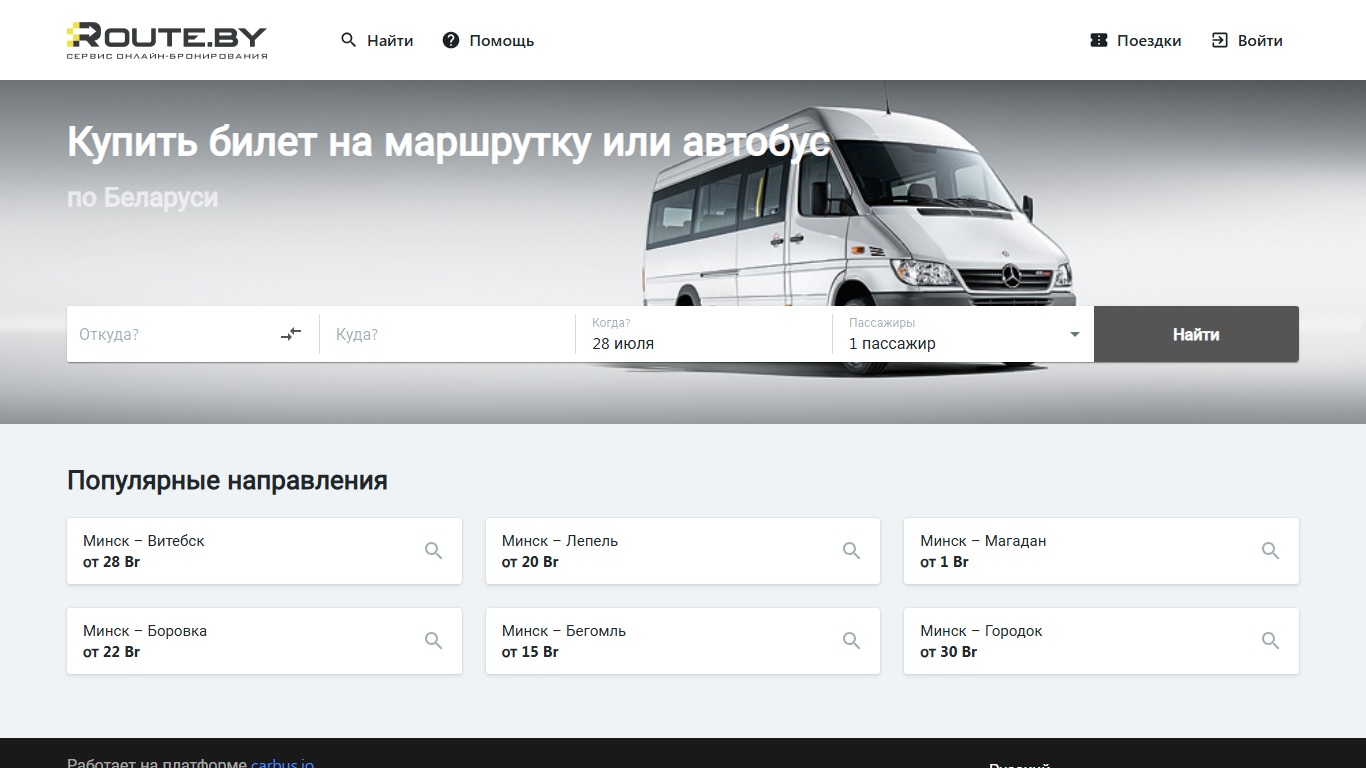Click the Route.by logo

pyautogui.click(x=167, y=40)
